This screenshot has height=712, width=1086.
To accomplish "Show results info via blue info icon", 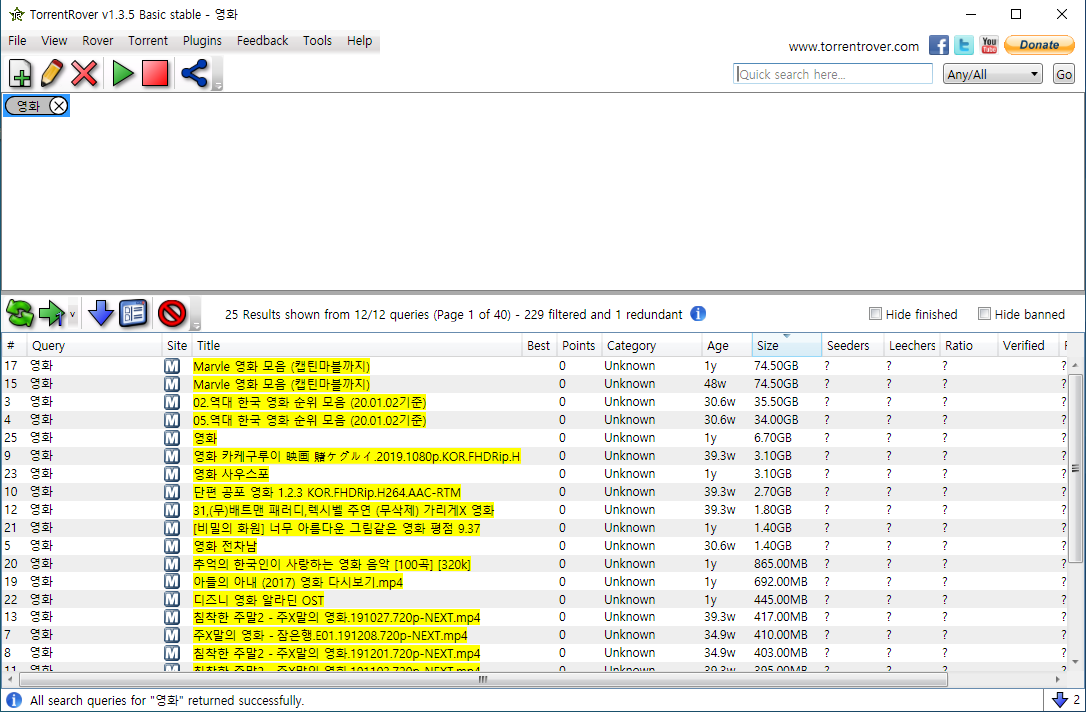I will tap(698, 314).
